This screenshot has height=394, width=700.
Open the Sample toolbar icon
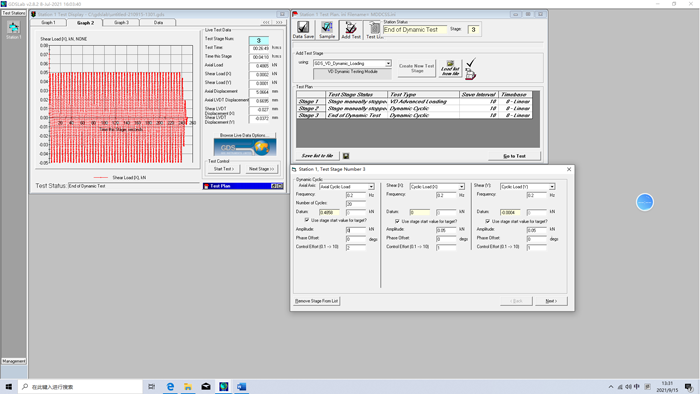click(x=327, y=30)
